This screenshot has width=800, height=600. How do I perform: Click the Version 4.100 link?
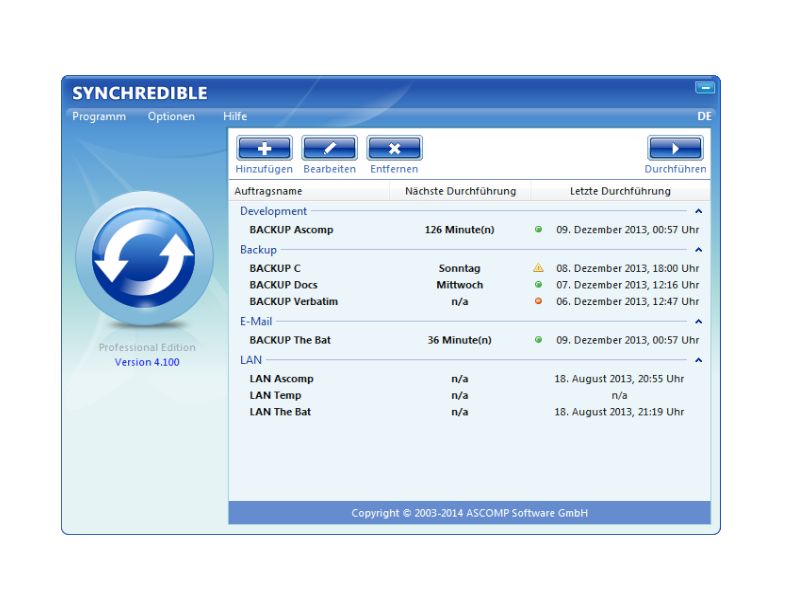click(147, 362)
